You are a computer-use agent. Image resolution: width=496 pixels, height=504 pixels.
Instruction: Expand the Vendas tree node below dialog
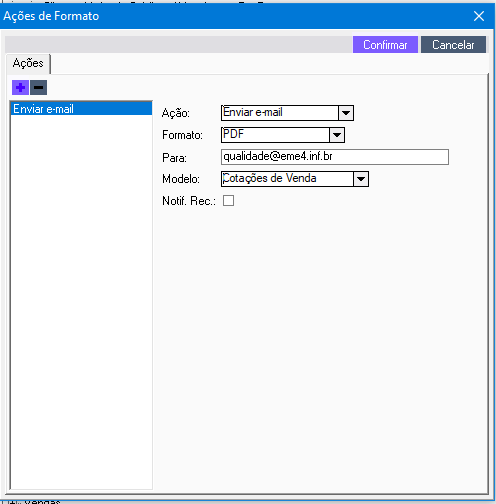(12, 502)
